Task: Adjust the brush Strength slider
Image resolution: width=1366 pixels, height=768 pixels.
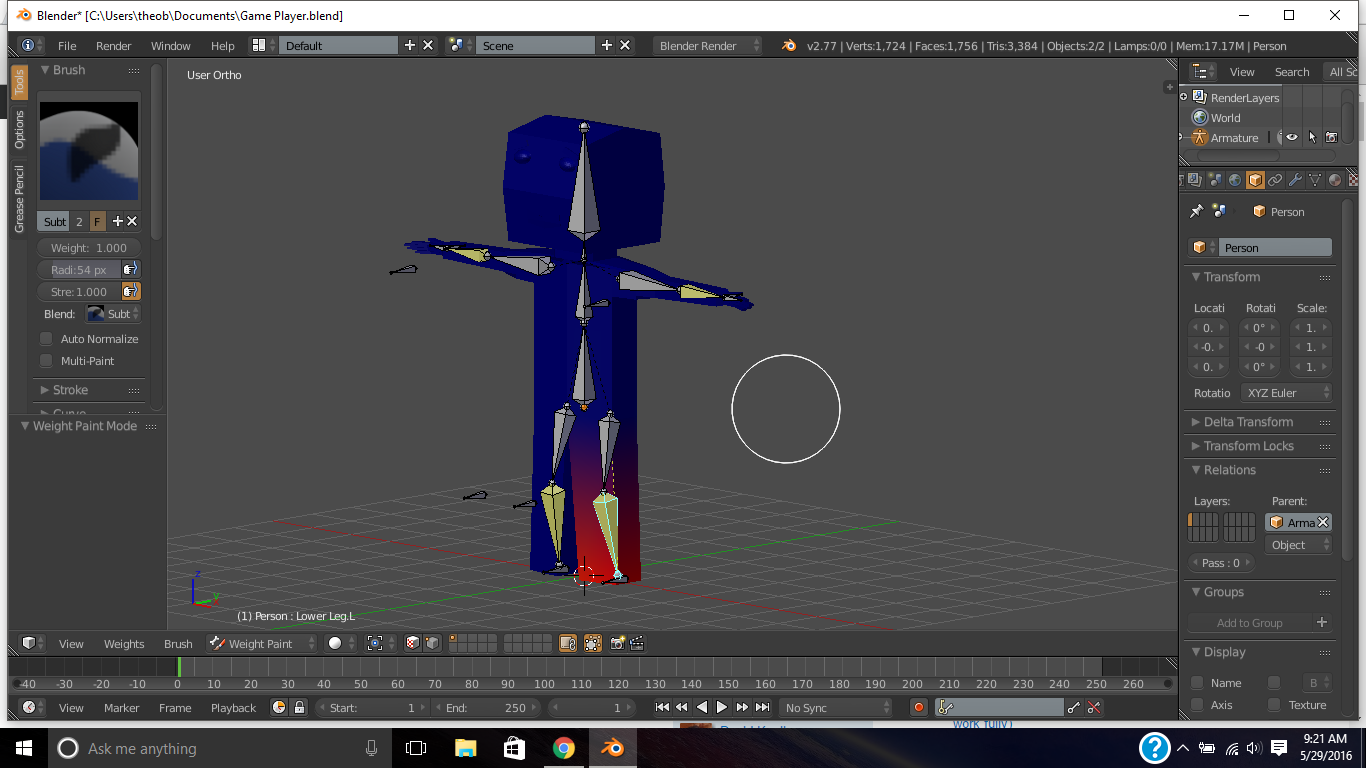Action: coord(79,291)
